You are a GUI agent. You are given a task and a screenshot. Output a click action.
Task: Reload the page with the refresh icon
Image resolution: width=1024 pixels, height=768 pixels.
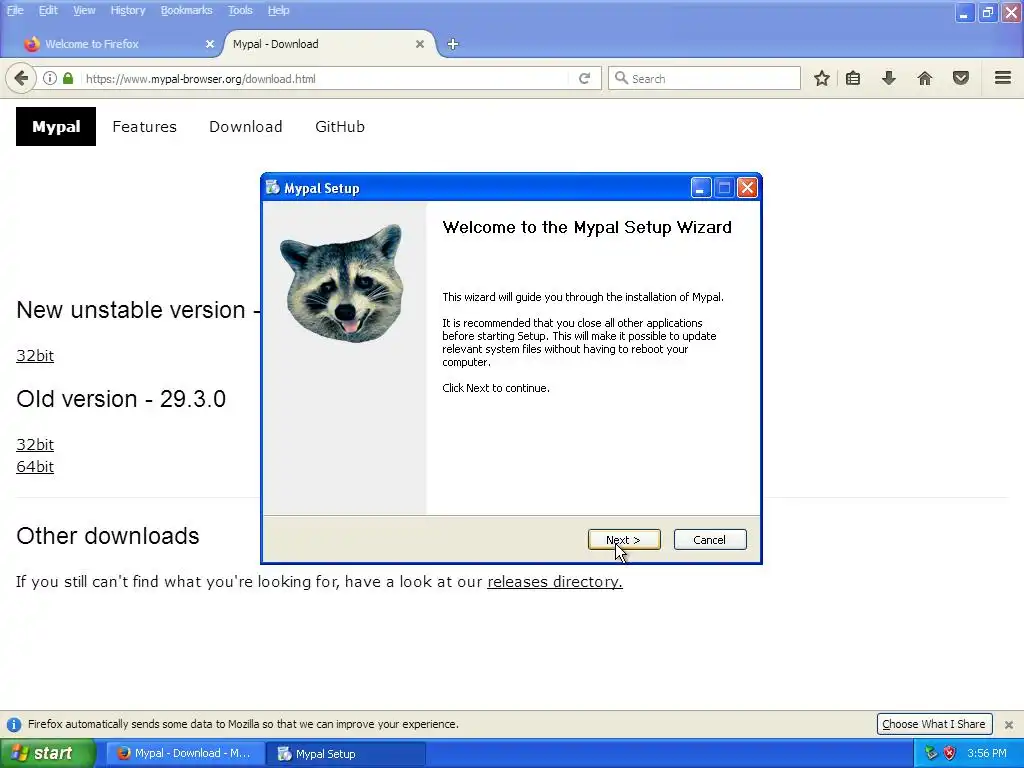(x=584, y=78)
